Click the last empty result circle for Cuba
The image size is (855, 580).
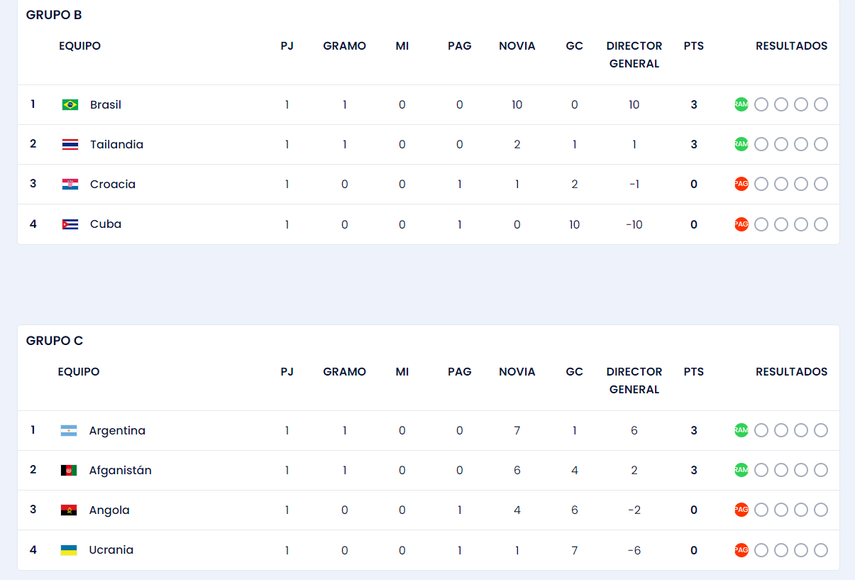(821, 225)
